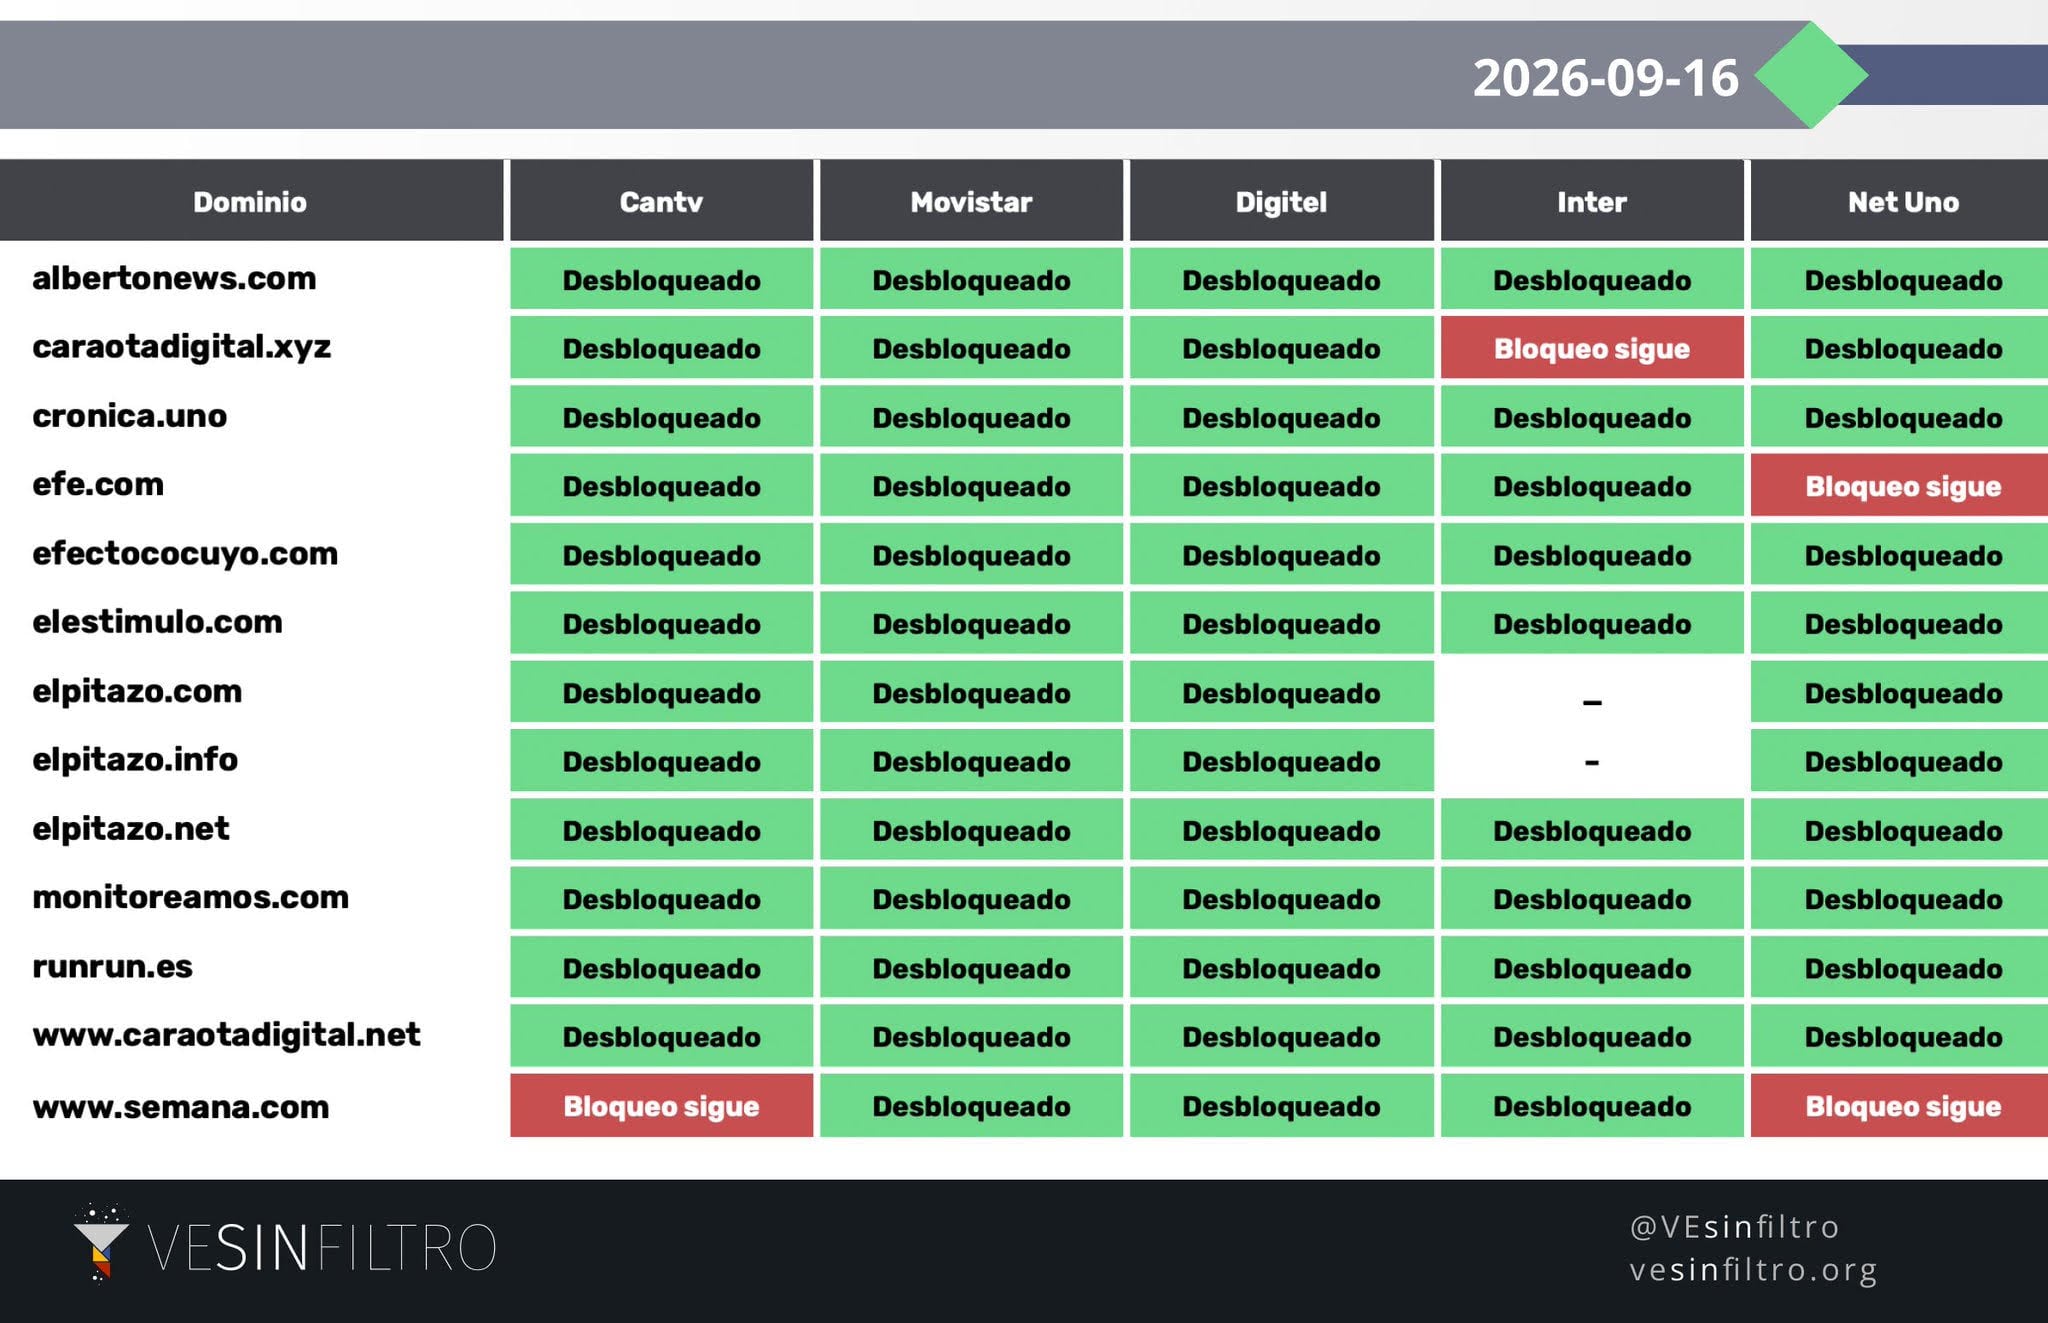Click the Net Uno column header

tap(1900, 201)
